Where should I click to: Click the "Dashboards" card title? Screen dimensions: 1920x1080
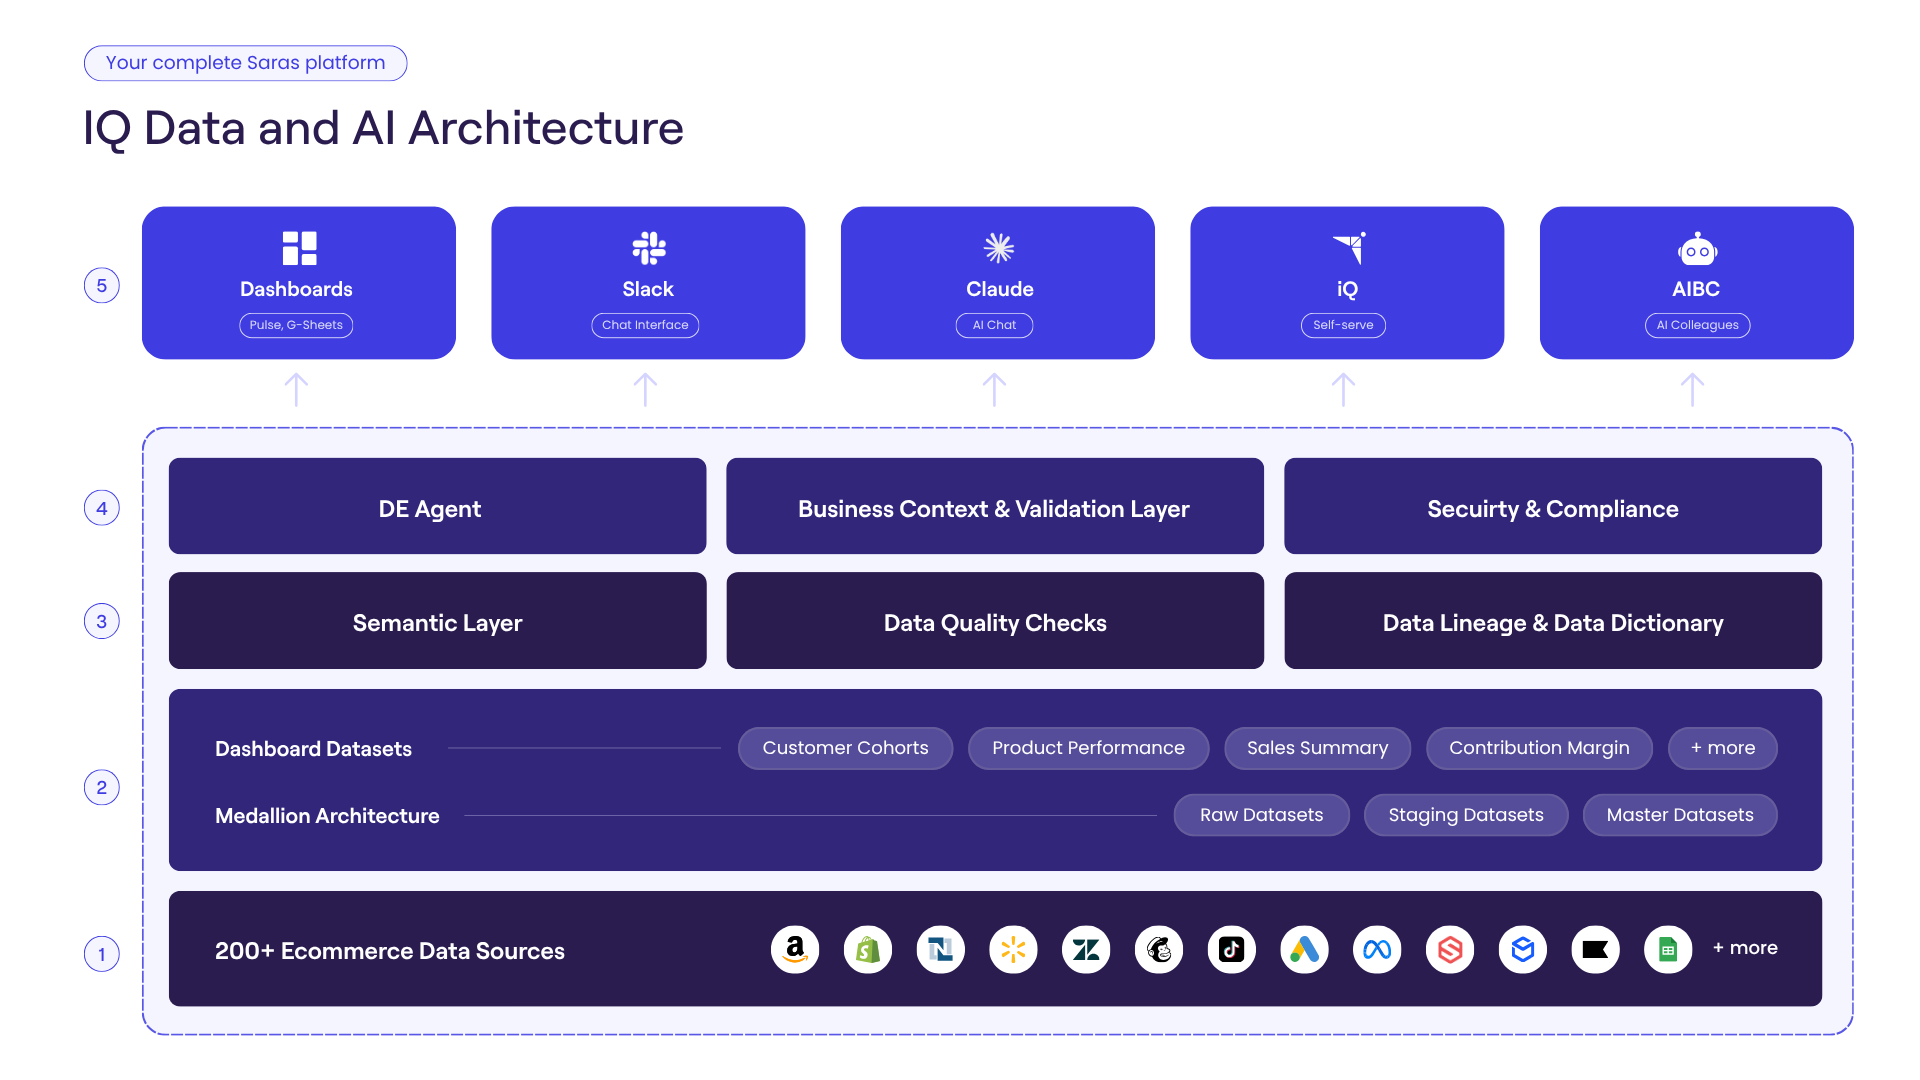pyautogui.click(x=296, y=289)
